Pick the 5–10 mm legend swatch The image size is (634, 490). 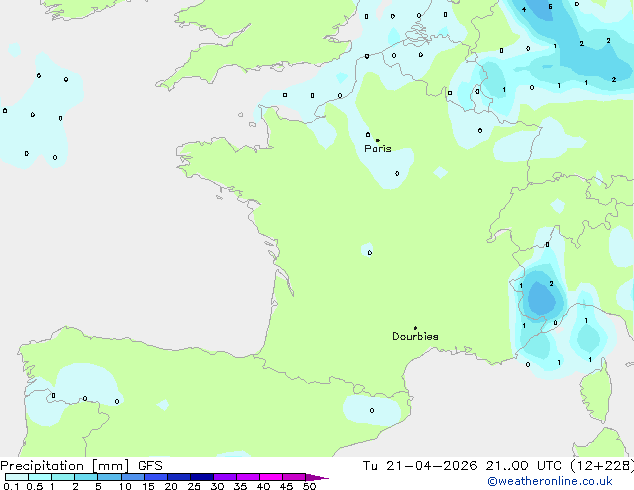coord(110,477)
